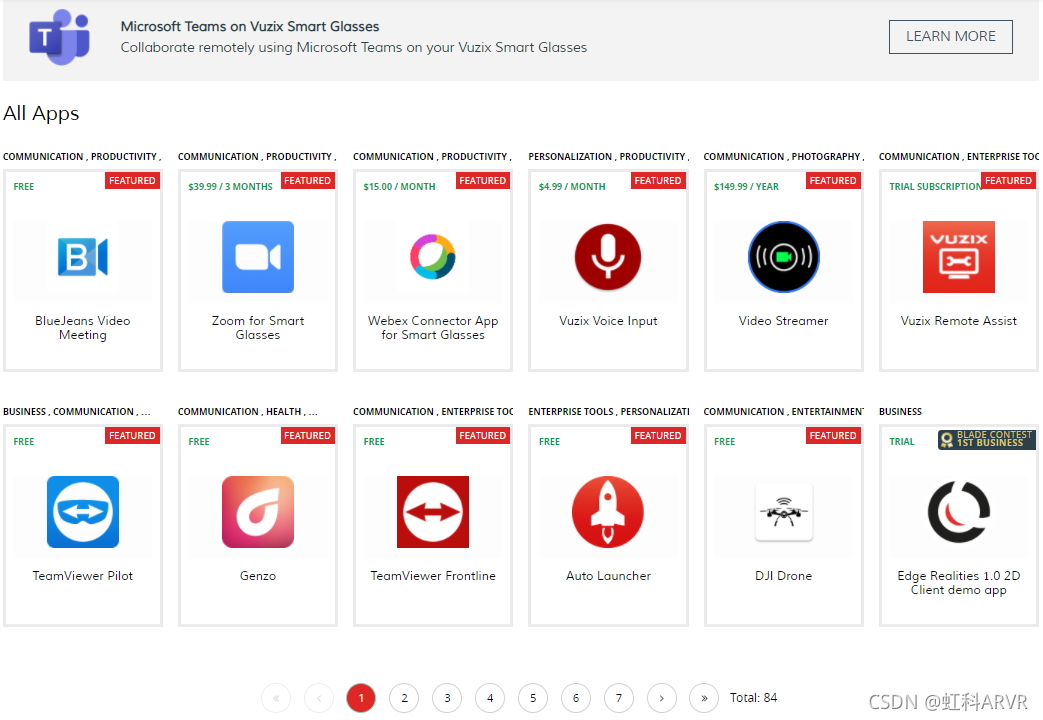
Task: Click the All Apps heading
Action: pos(41,113)
